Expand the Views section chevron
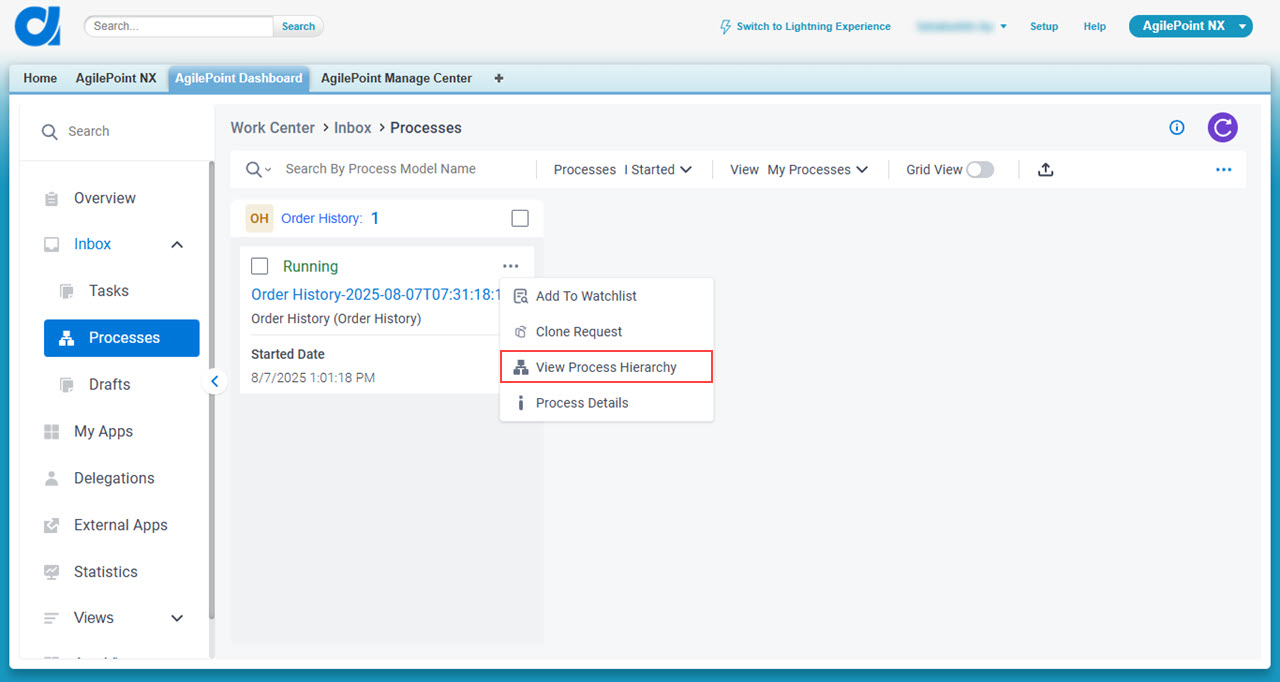 click(x=177, y=618)
